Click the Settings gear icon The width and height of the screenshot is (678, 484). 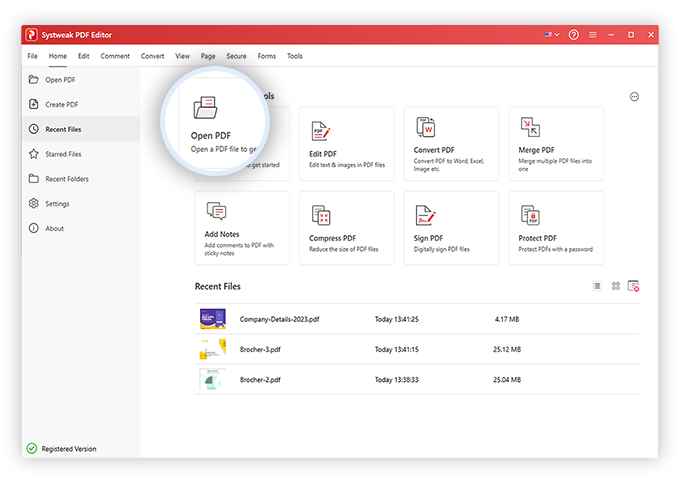34,203
